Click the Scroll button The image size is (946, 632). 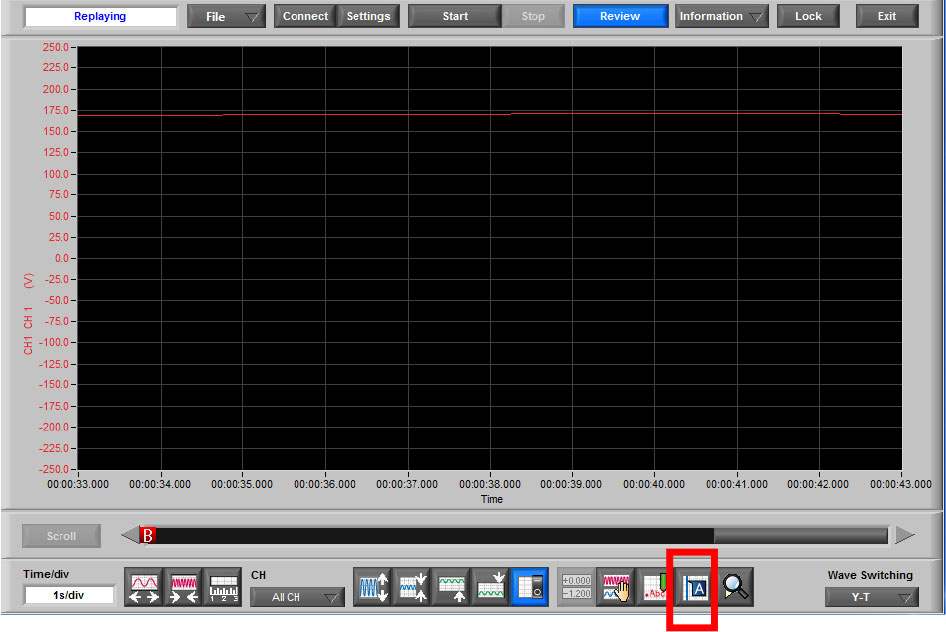62,536
